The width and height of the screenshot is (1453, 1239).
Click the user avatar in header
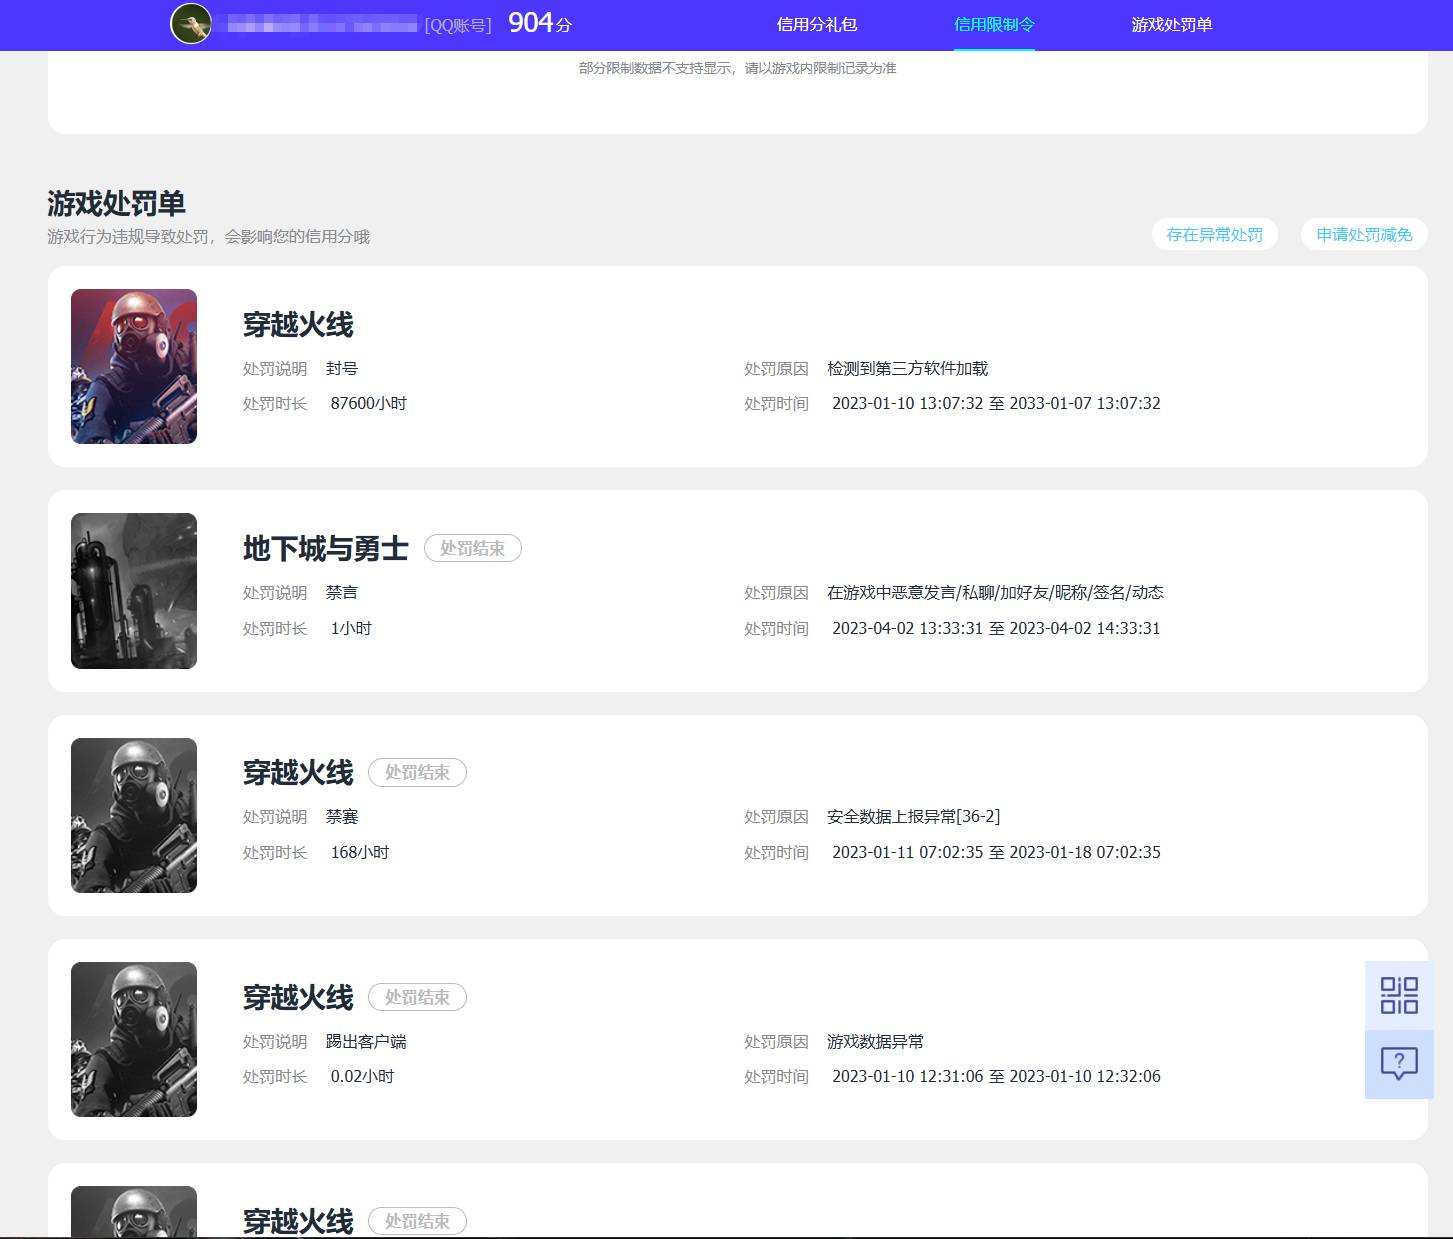point(191,24)
